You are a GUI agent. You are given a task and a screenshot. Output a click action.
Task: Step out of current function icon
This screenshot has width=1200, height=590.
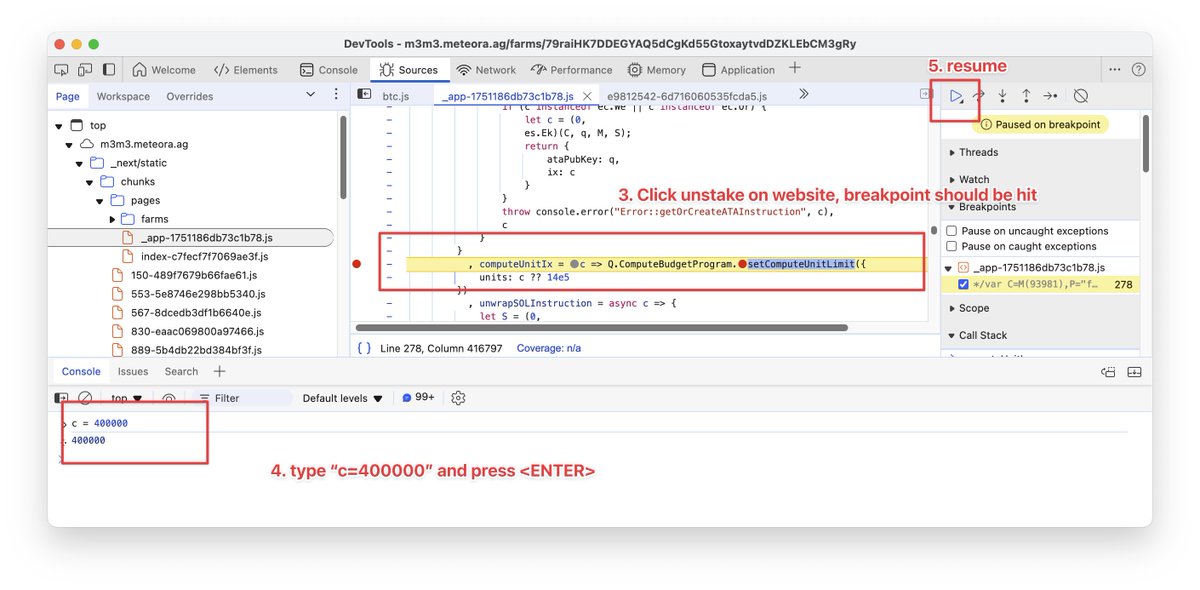click(x=1026, y=96)
